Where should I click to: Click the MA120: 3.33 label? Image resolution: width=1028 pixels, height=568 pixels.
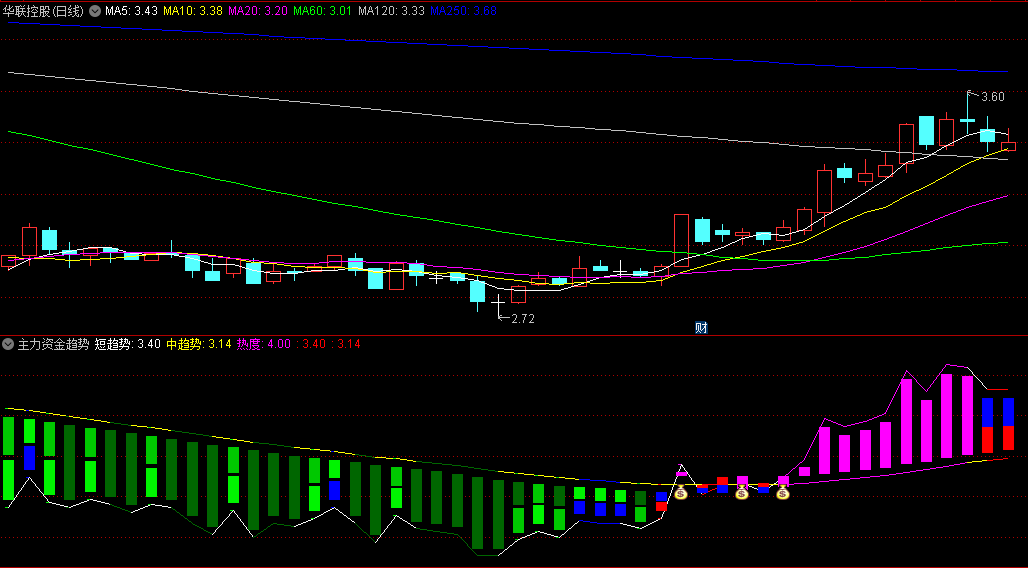[x=391, y=10]
